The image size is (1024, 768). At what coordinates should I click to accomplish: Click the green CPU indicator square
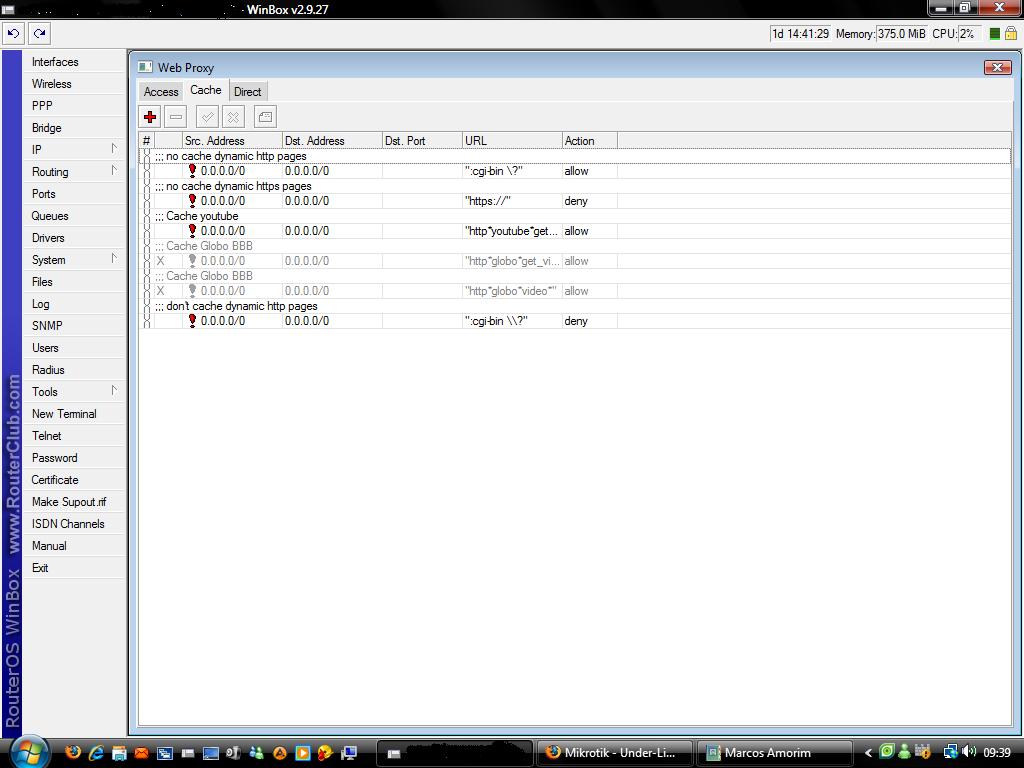coord(995,34)
